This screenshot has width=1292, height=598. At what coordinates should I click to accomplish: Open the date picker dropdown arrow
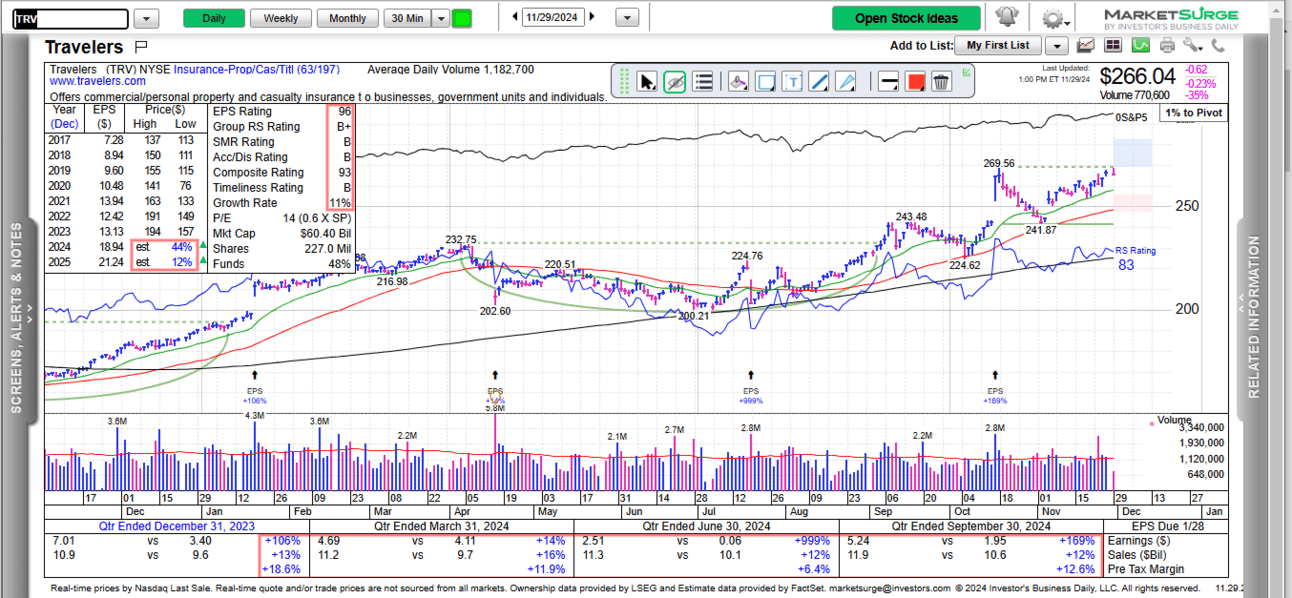pos(628,18)
